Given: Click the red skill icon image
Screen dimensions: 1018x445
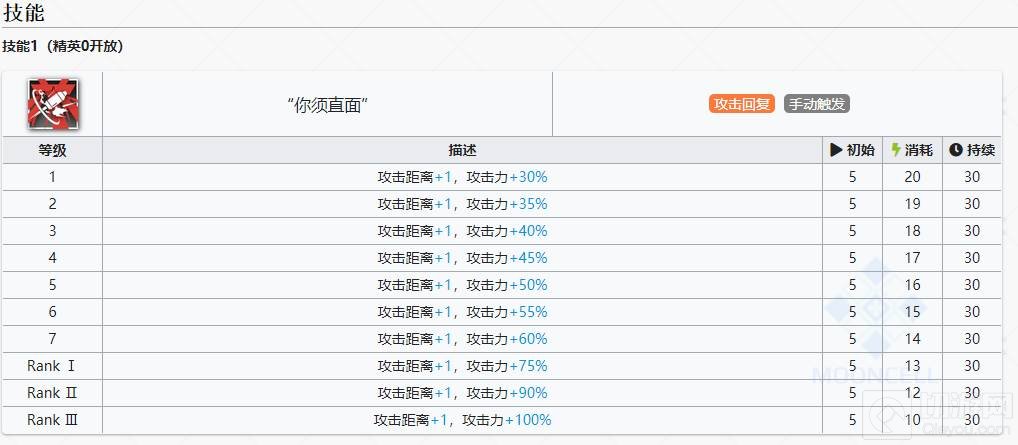Looking at the screenshot, I should (52, 104).
